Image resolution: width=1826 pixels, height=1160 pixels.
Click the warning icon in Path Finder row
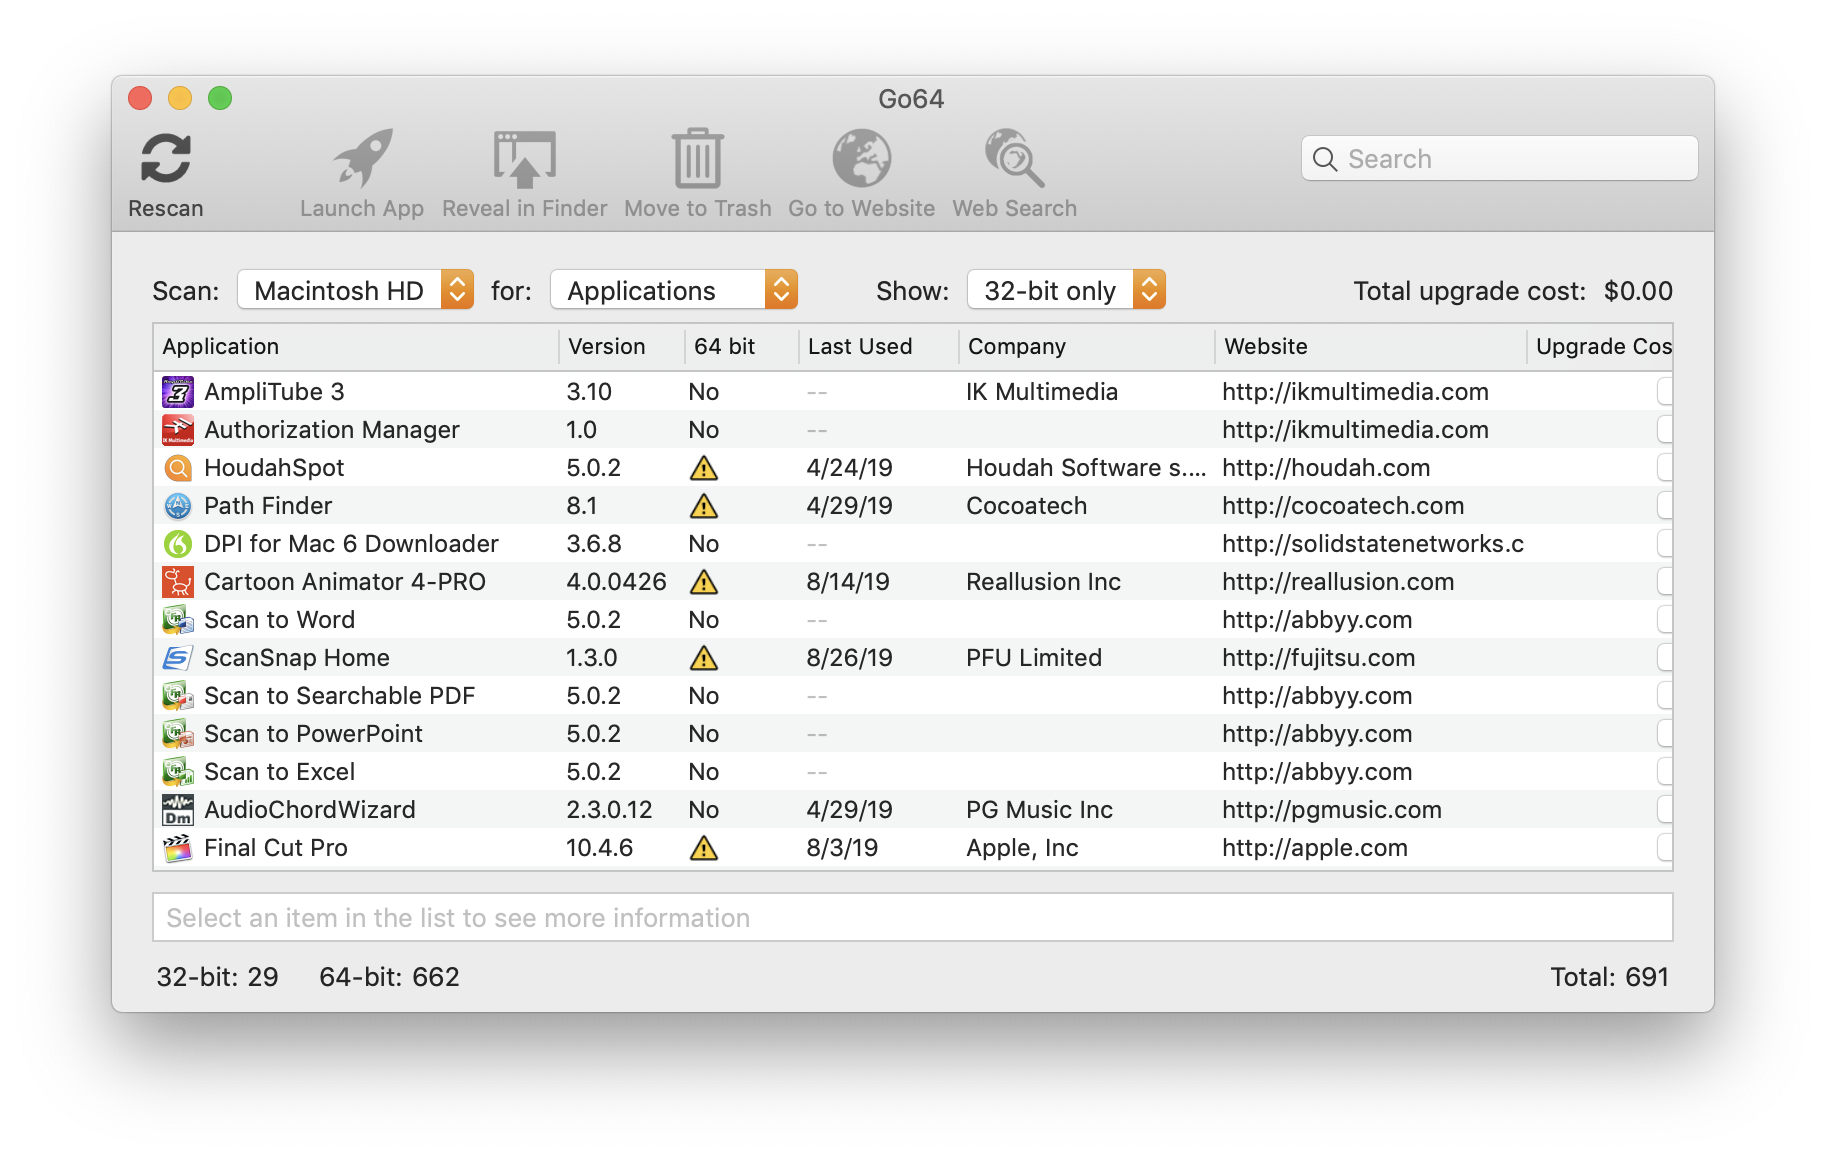[704, 506]
